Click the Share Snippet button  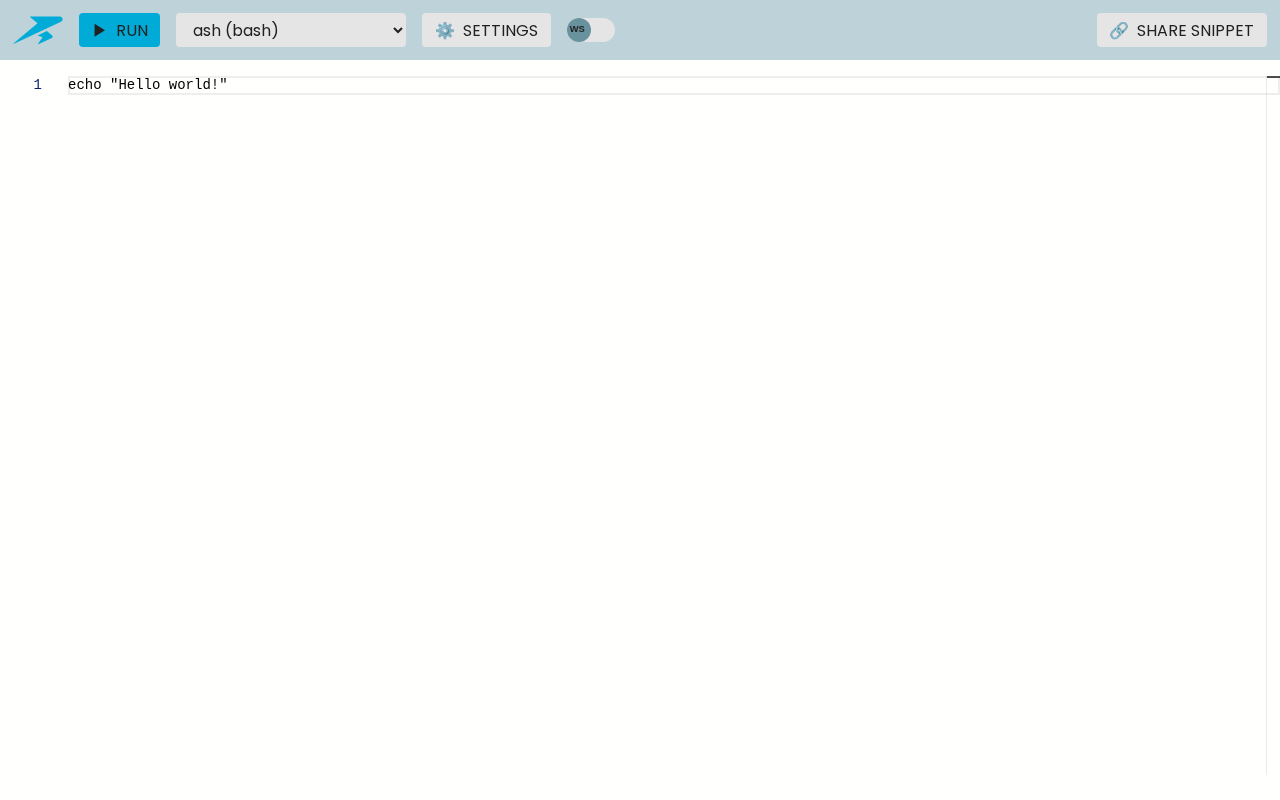point(1182,30)
